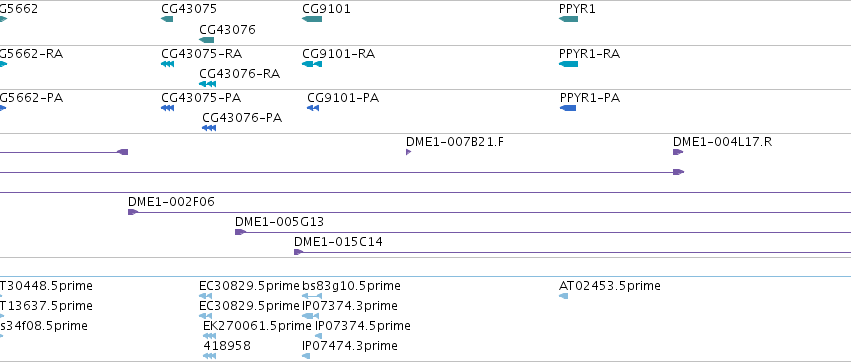This screenshot has width=851, height=362.
Task: Select the DME1-015C14 clone start marker
Action: tap(299, 252)
